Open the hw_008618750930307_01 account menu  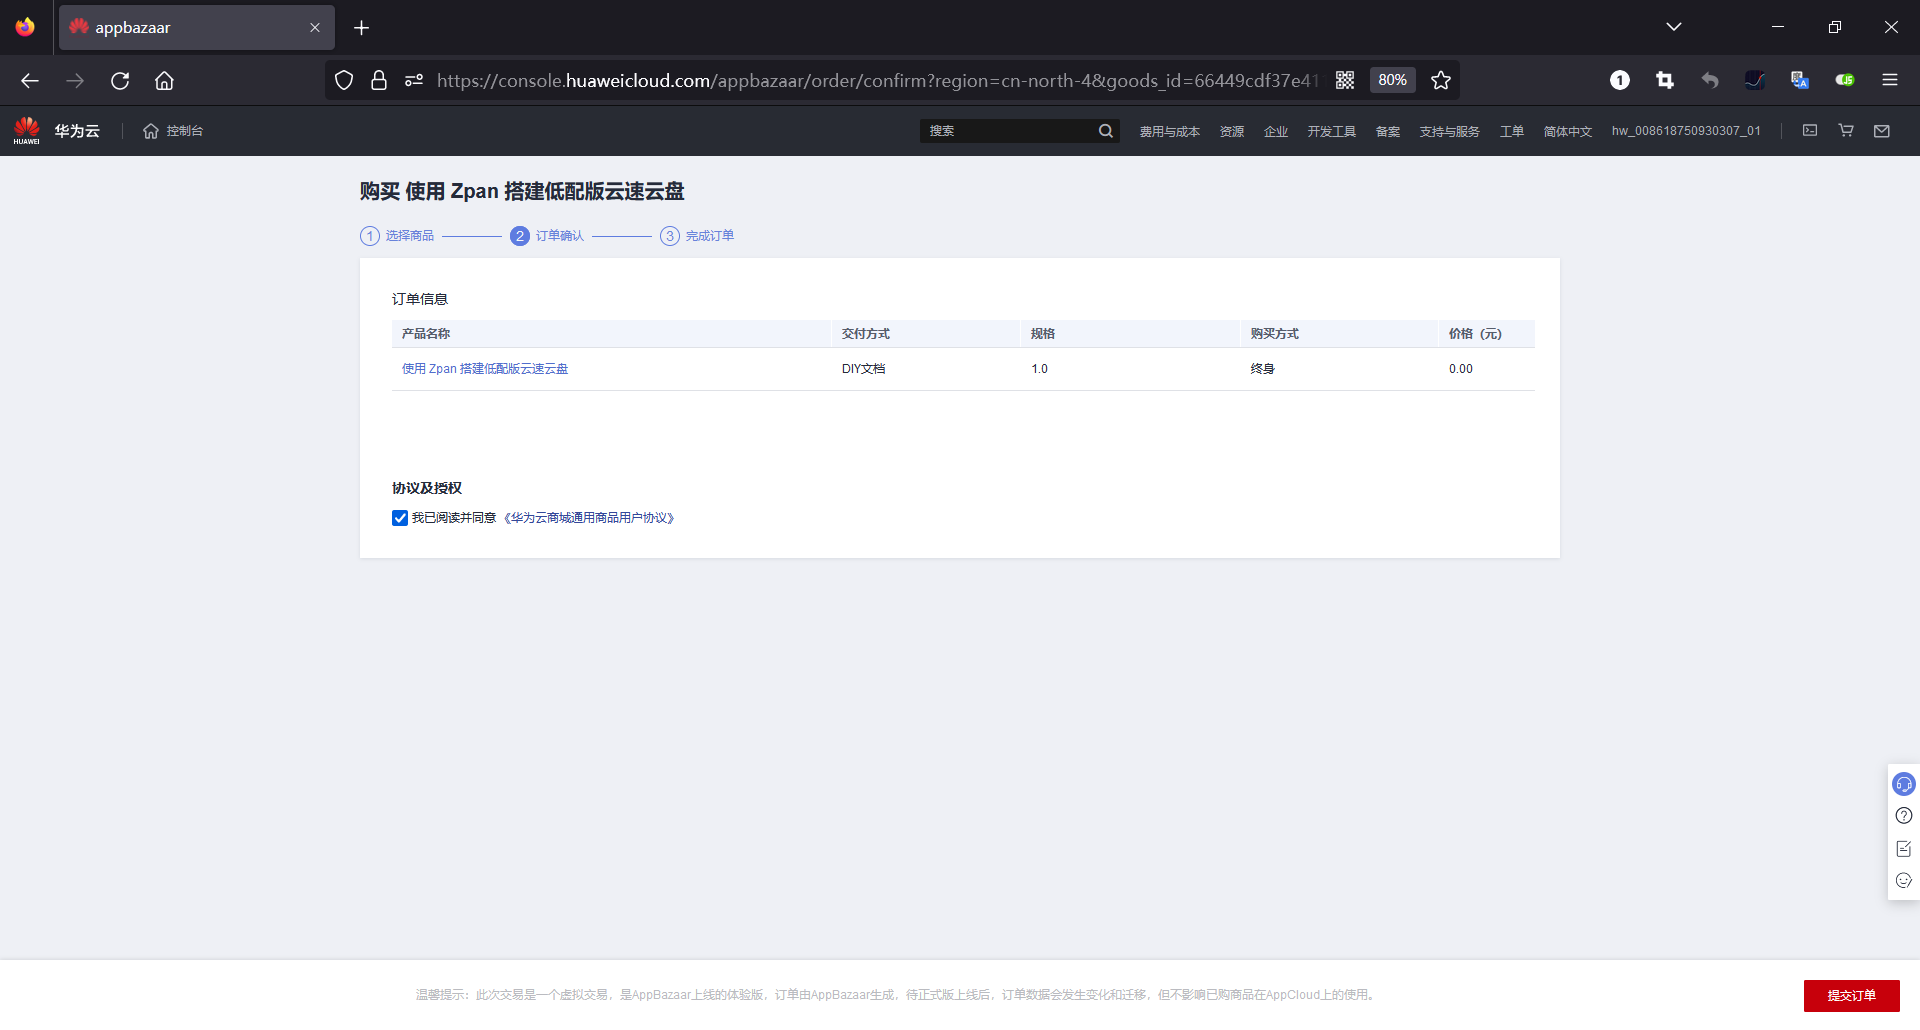coord(1686,131)
